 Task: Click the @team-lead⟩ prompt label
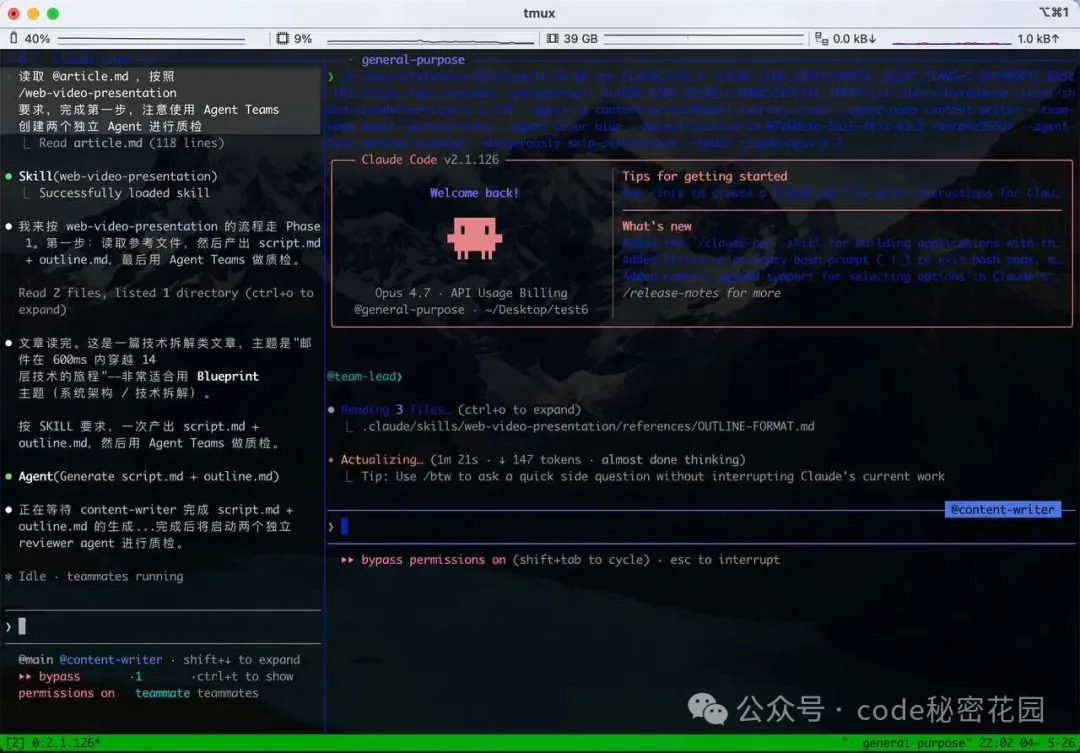point(364,377)
